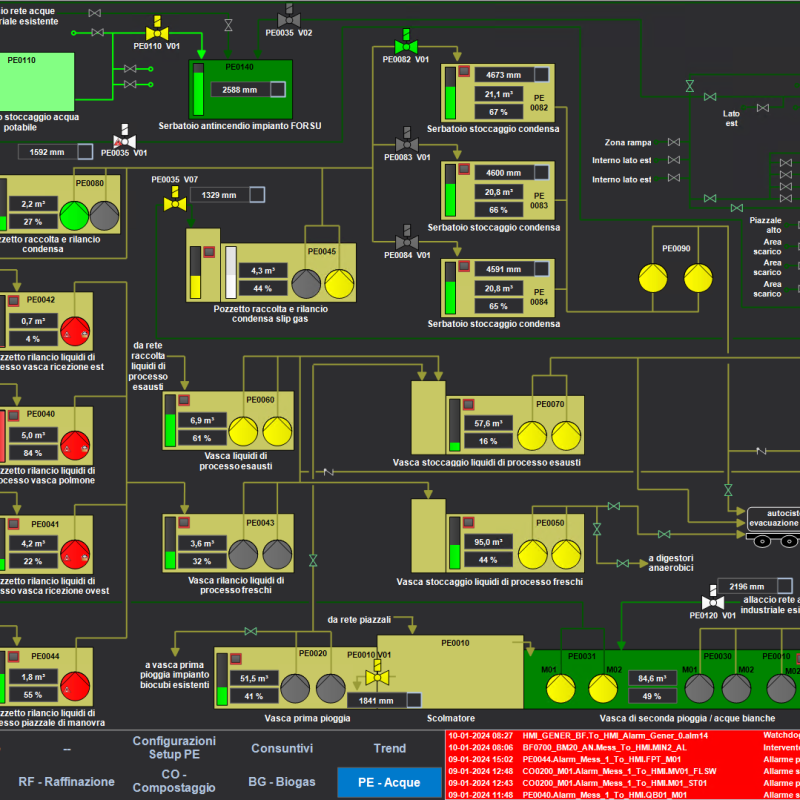The height and width of the screenshot is (800, 800).
Task: Open the red pump in PE0044
Action: 75,686
